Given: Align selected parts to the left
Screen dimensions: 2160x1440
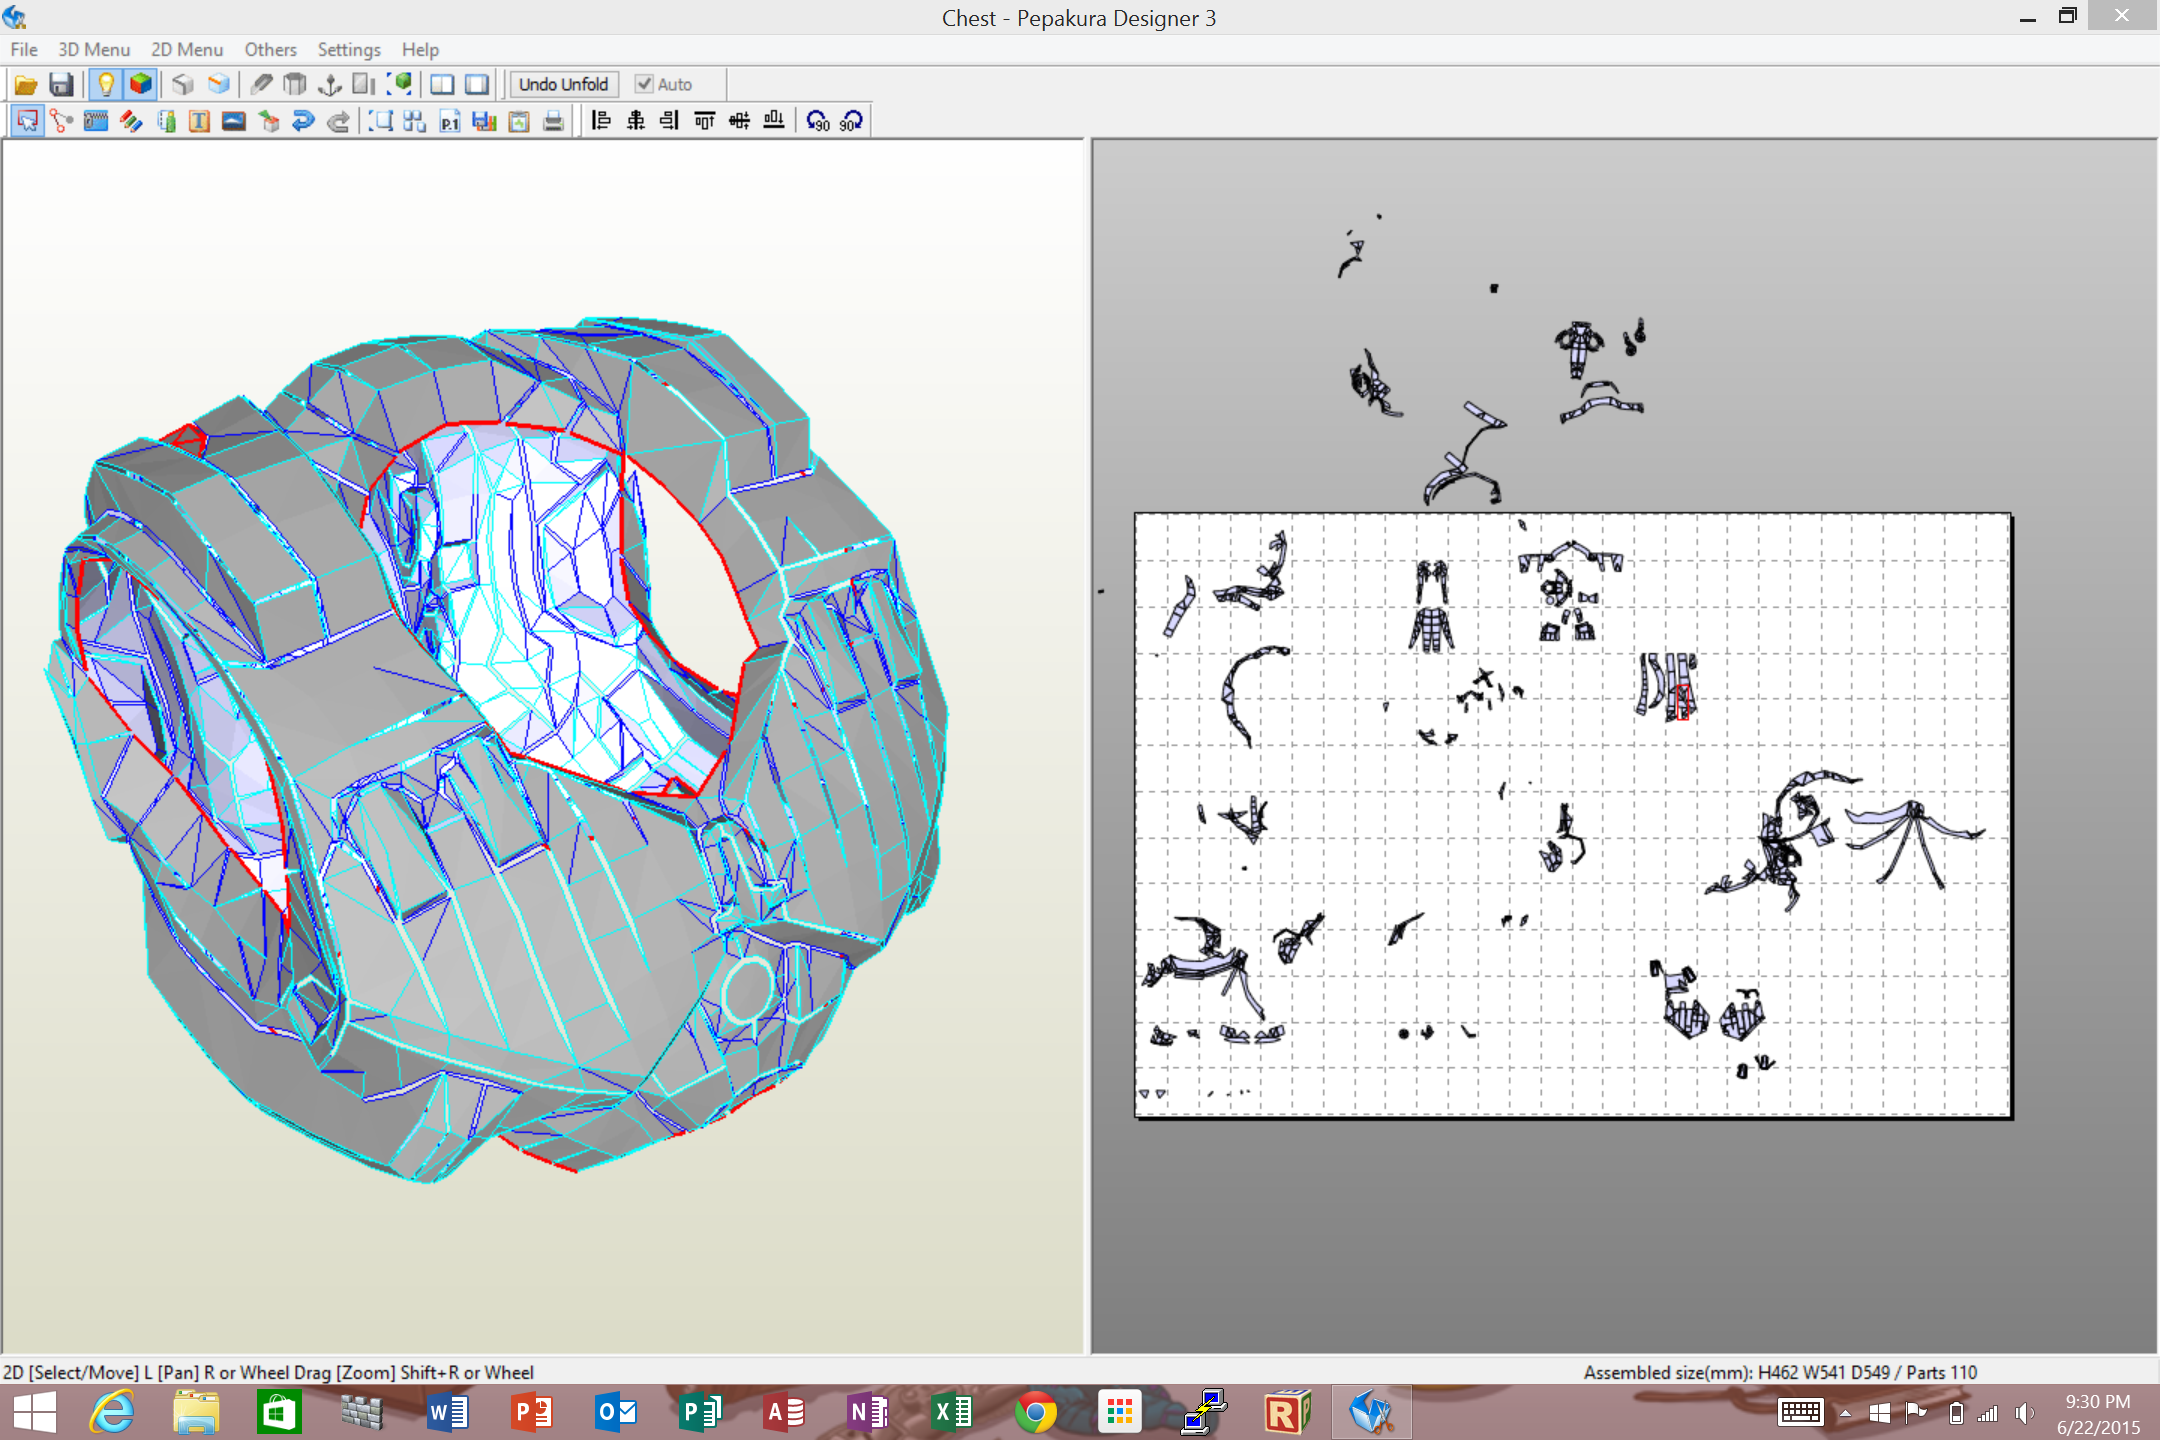Looking at the screenshot, I should pos(601,121).
